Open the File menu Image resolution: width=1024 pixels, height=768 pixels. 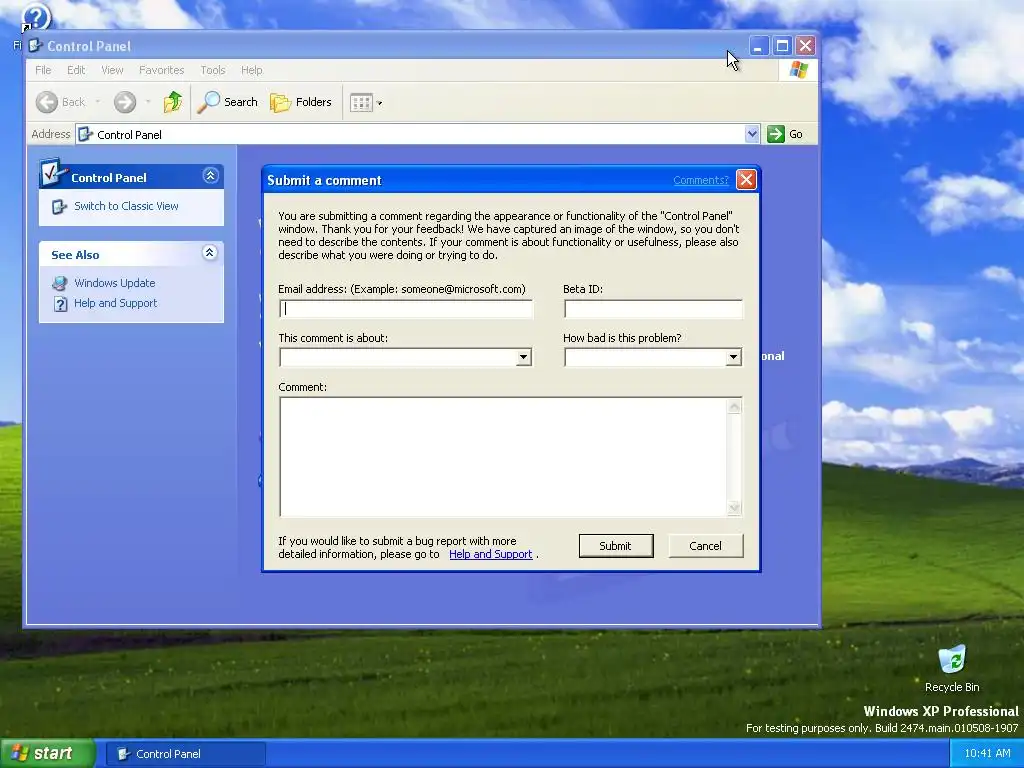pyautogui.click(x=43, y=70)
